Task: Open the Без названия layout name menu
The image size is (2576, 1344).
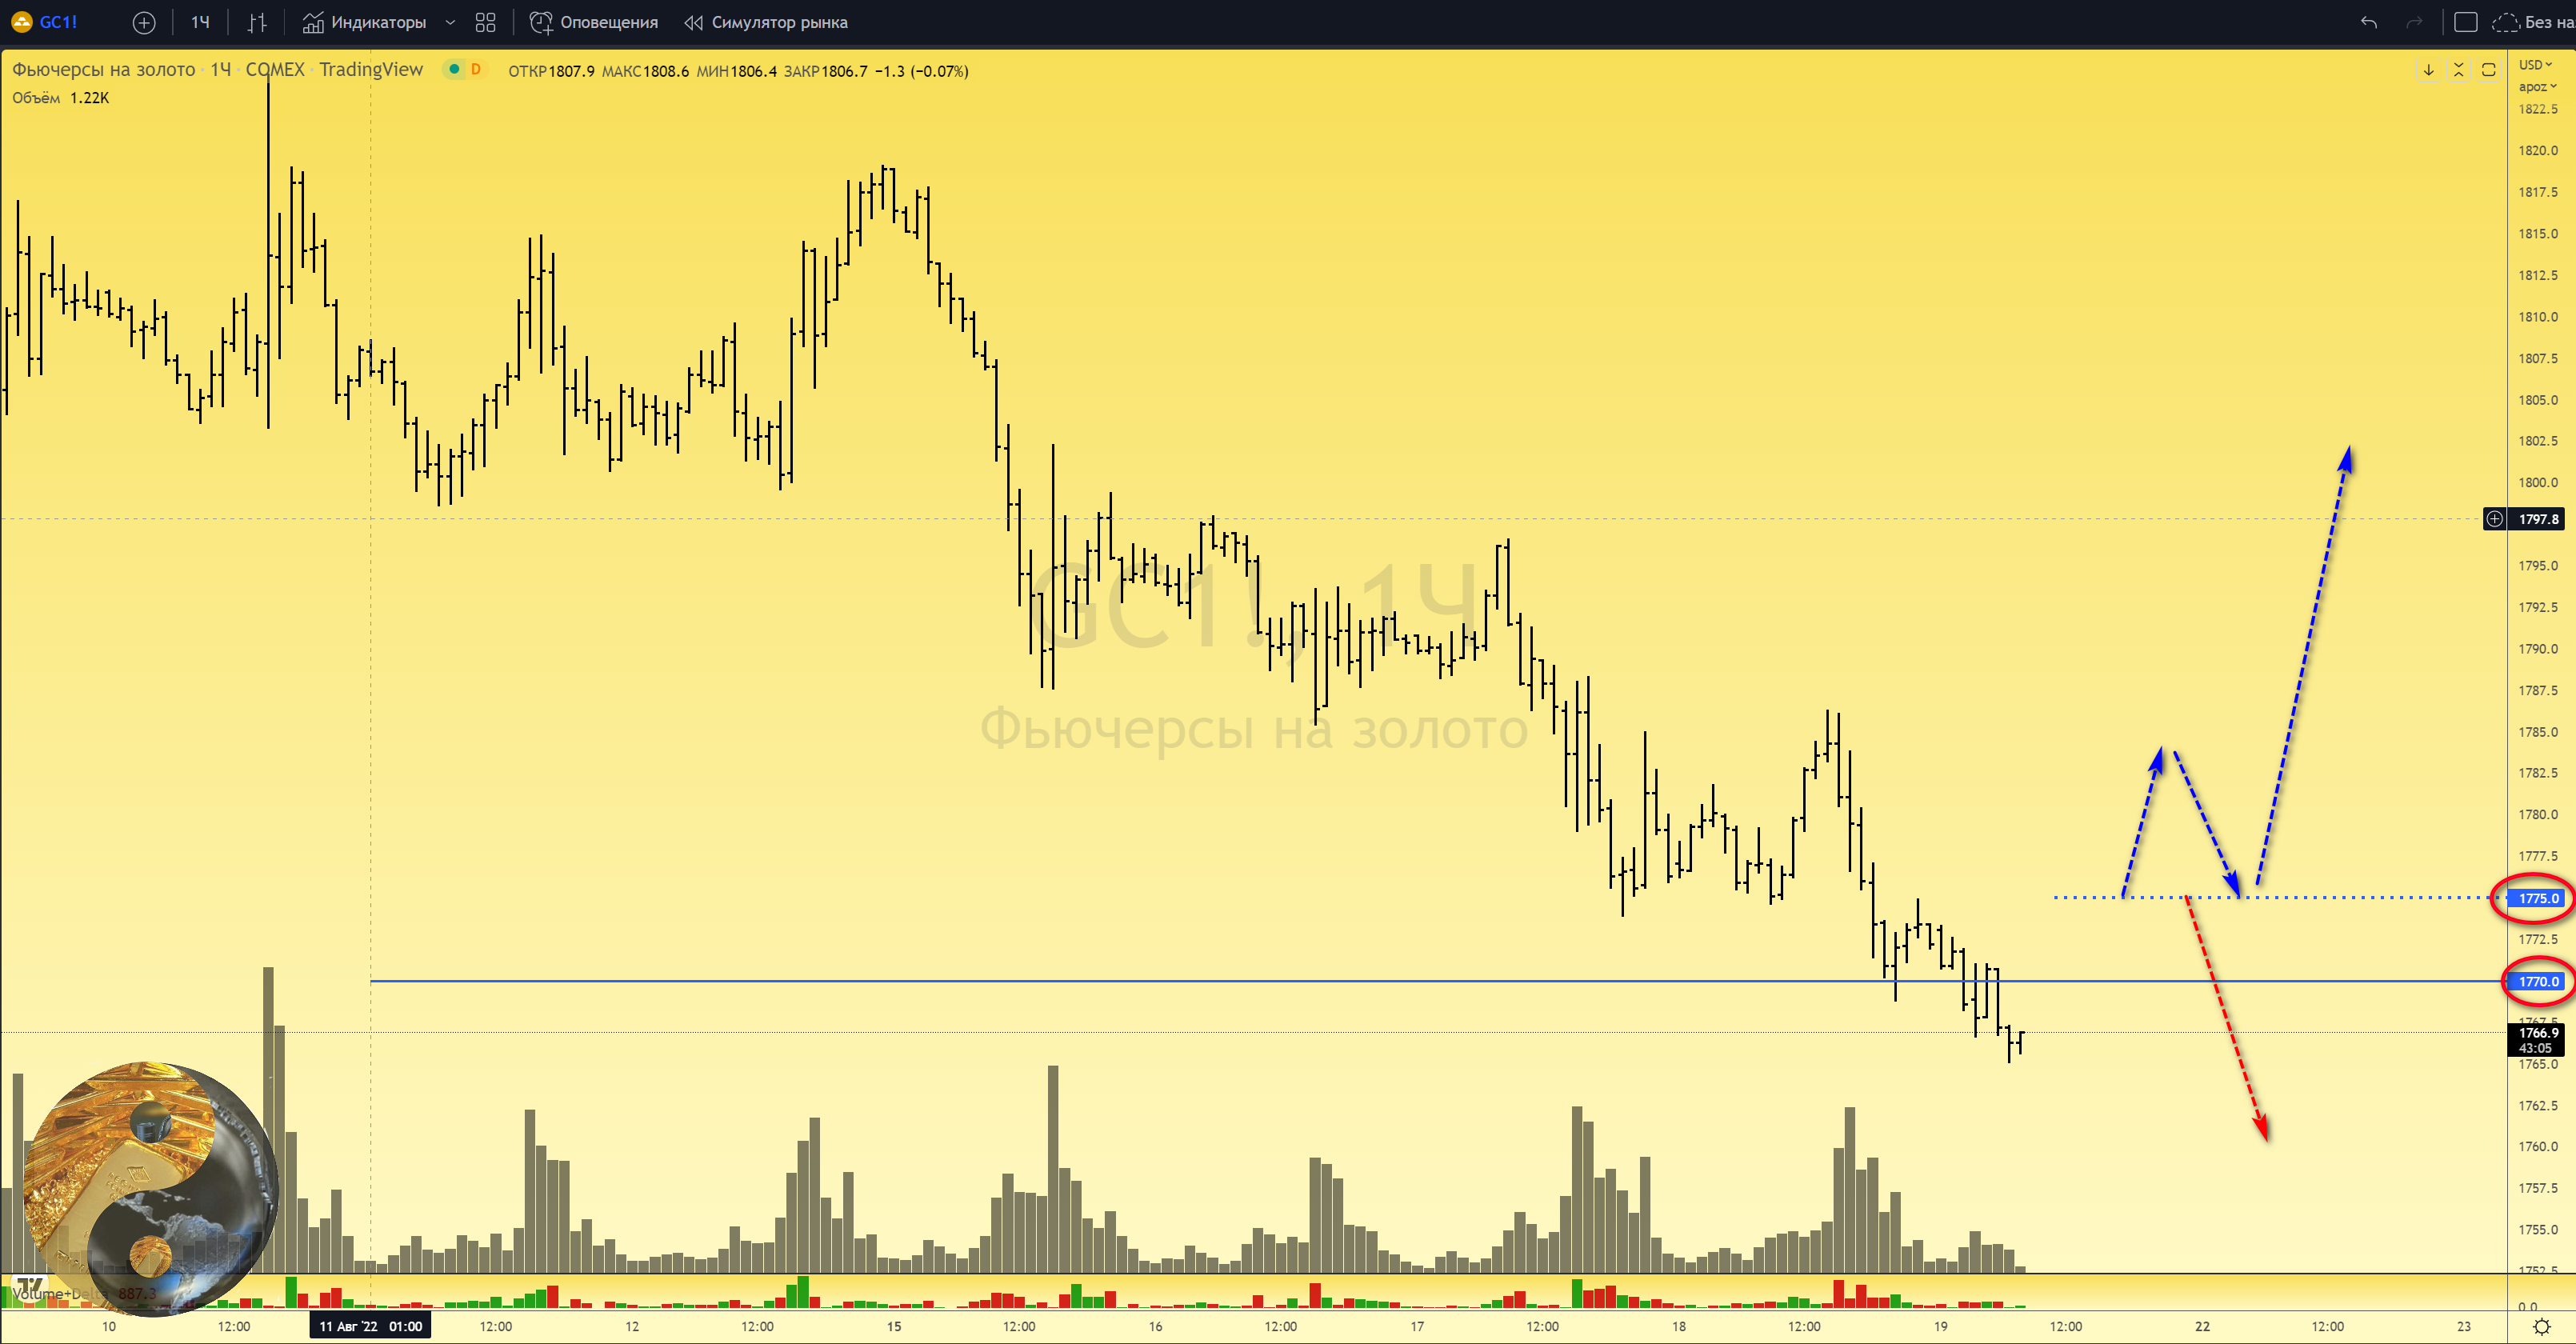Action: tap(2549, 22)
